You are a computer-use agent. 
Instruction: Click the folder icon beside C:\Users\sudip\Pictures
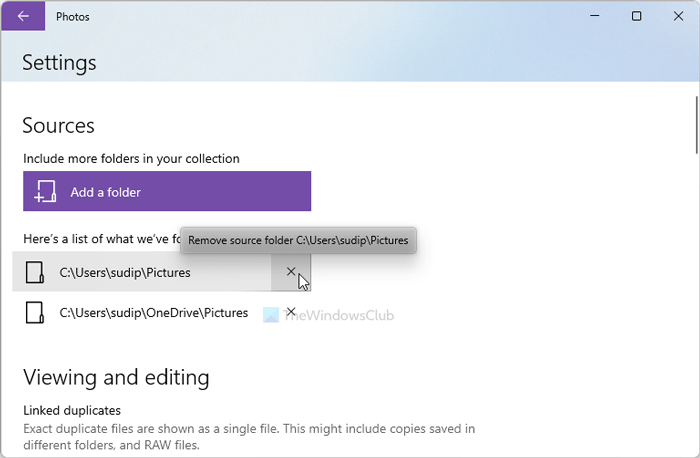click(x=35, y=272)
